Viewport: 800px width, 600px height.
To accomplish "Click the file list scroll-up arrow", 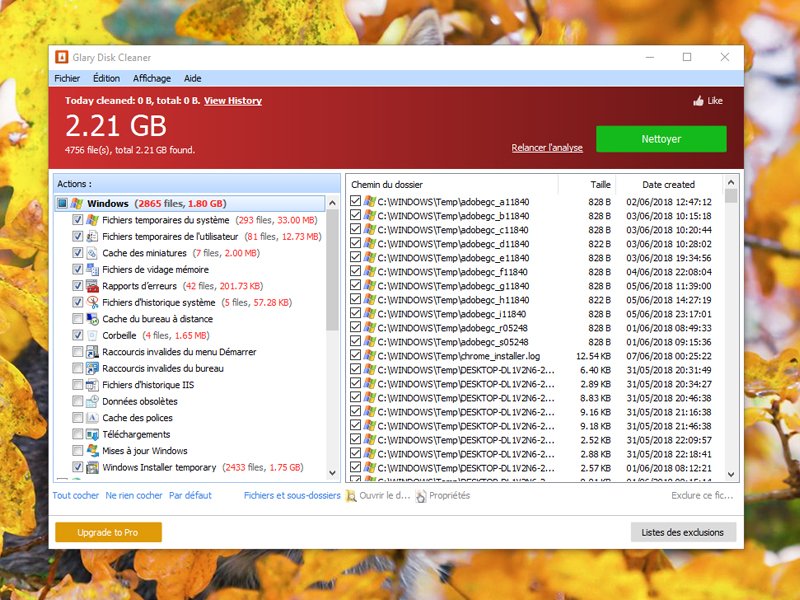I will pos(731,182).
